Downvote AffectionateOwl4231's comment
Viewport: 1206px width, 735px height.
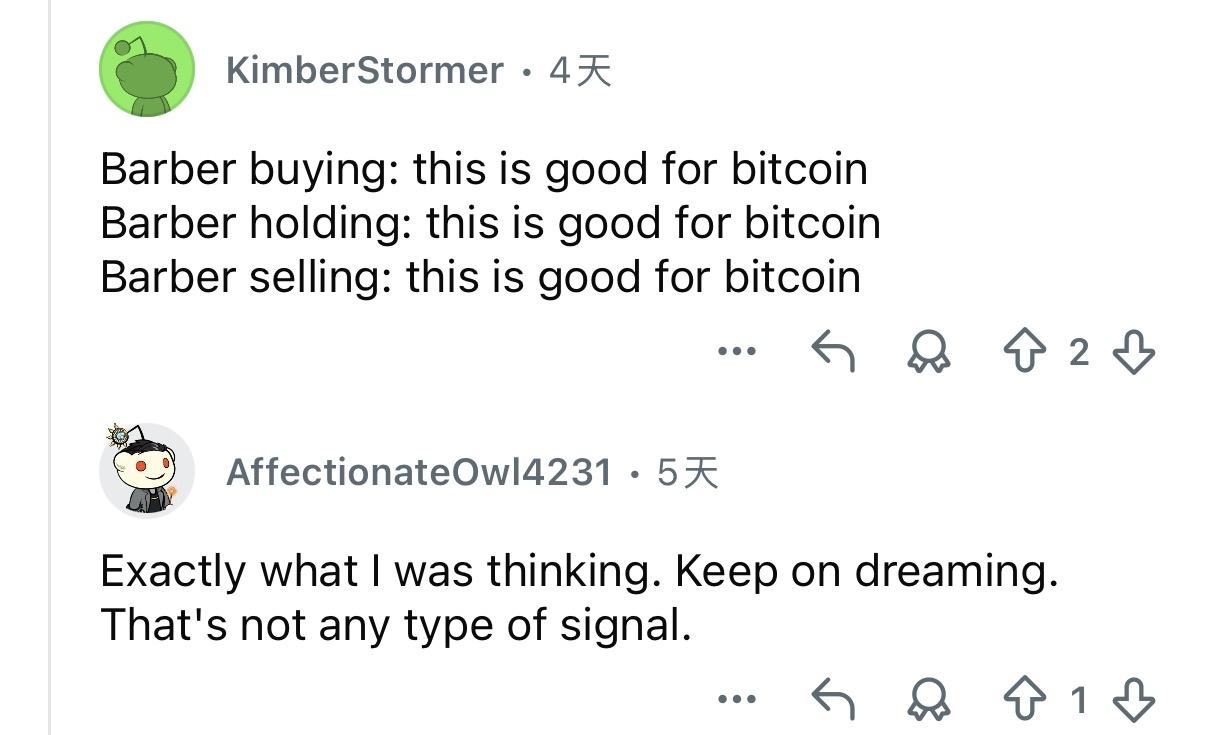click(1132, 701)
